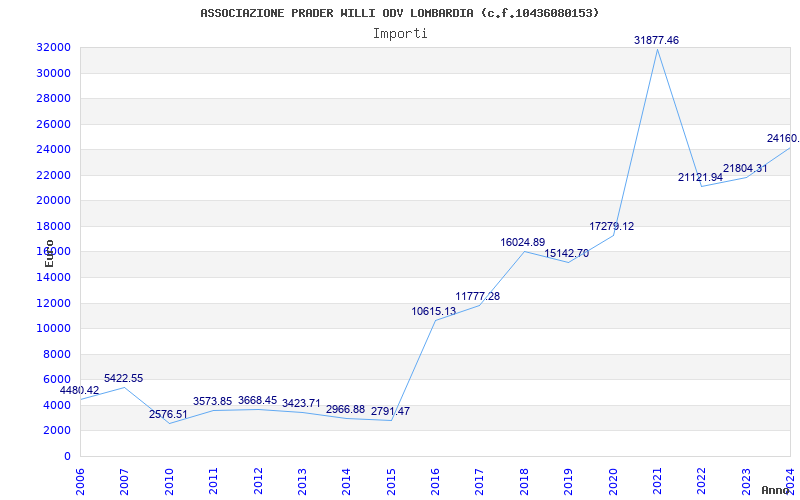Click the Importi subtitle
Screen dimensions: 800x500
[400, 34]
